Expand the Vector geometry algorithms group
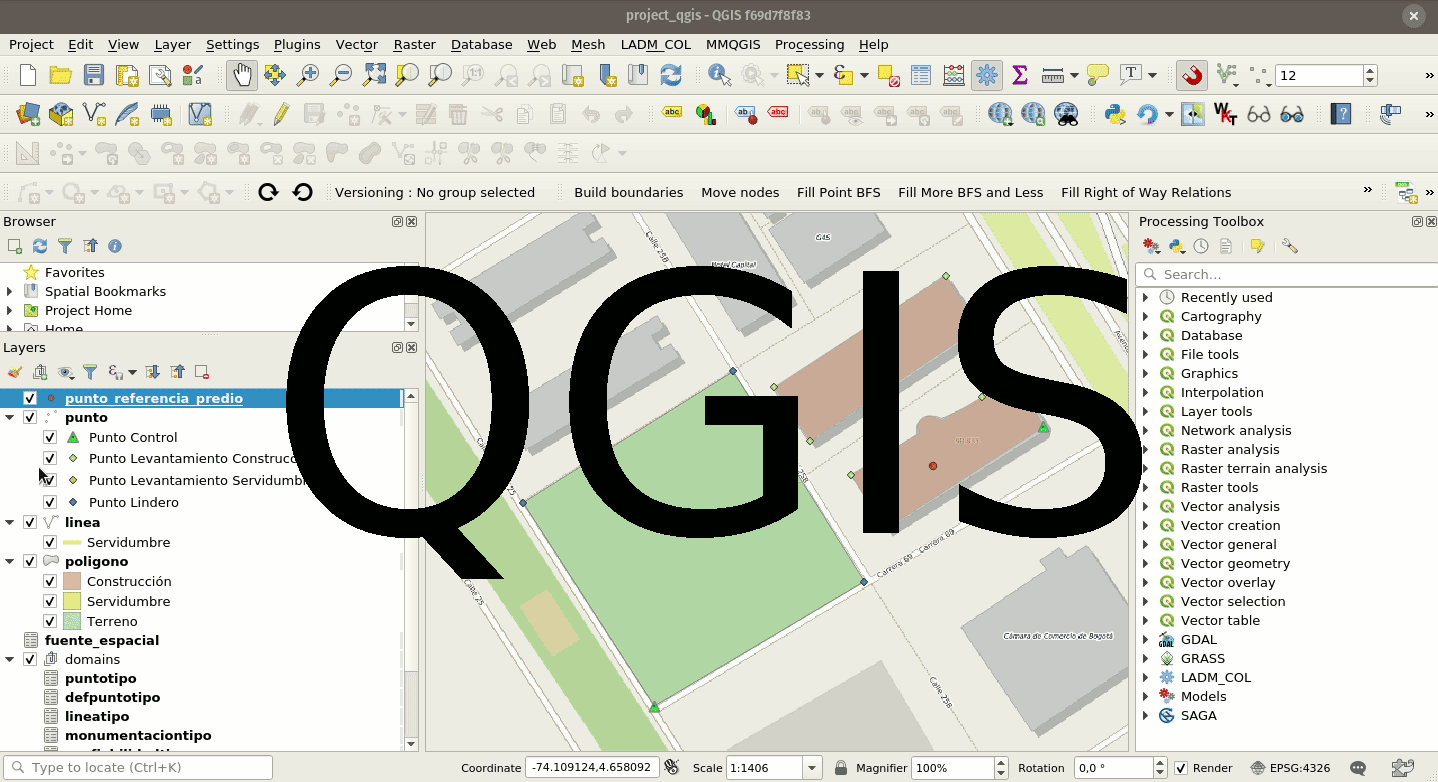The height and width of the screenshot is (782, 1438). [1146, 563]
